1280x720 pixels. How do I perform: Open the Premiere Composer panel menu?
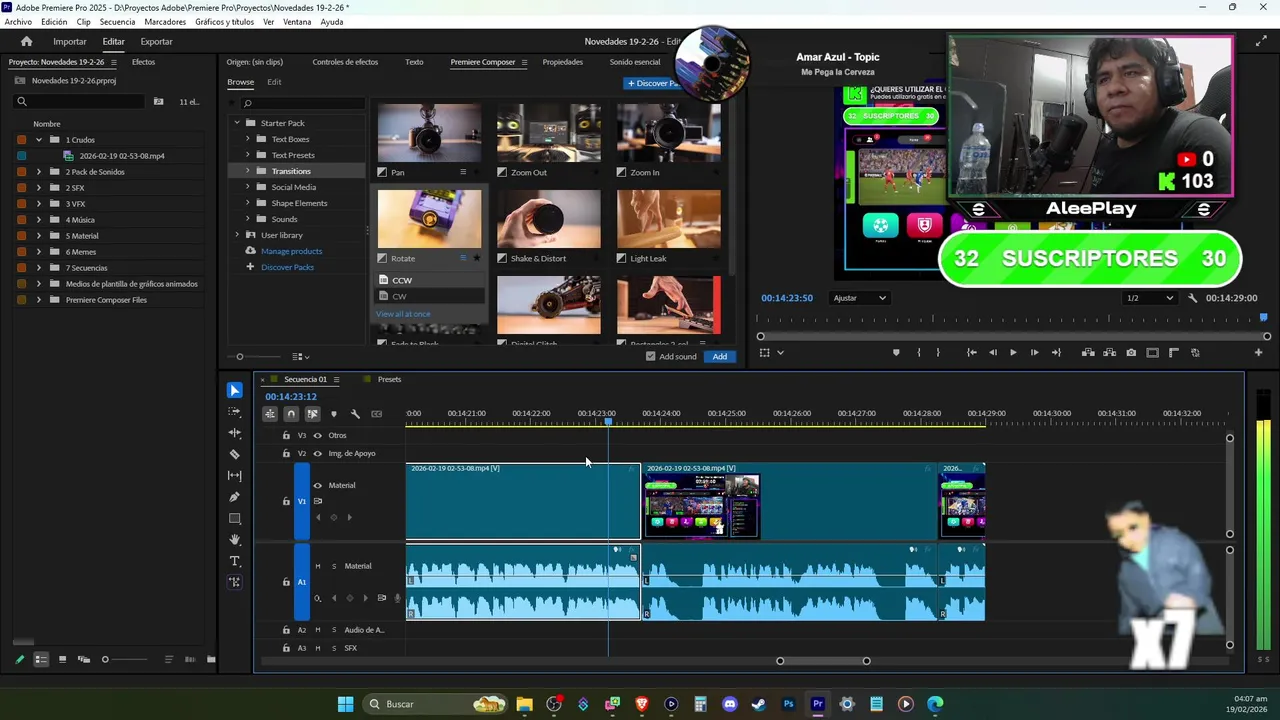pyautogui.click(x=524, y=62)
